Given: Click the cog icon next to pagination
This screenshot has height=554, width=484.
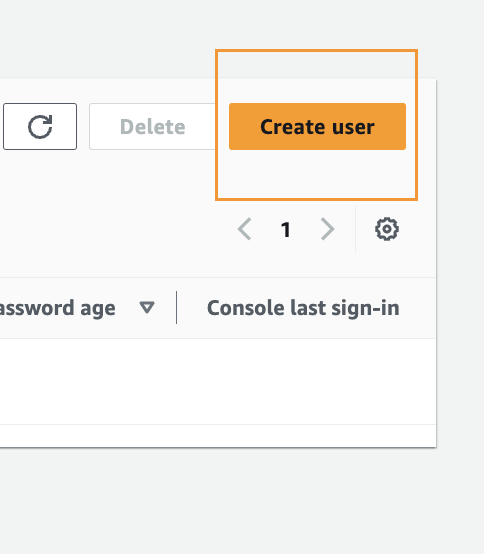Looking at the screenshot, I should coord(387,229).
